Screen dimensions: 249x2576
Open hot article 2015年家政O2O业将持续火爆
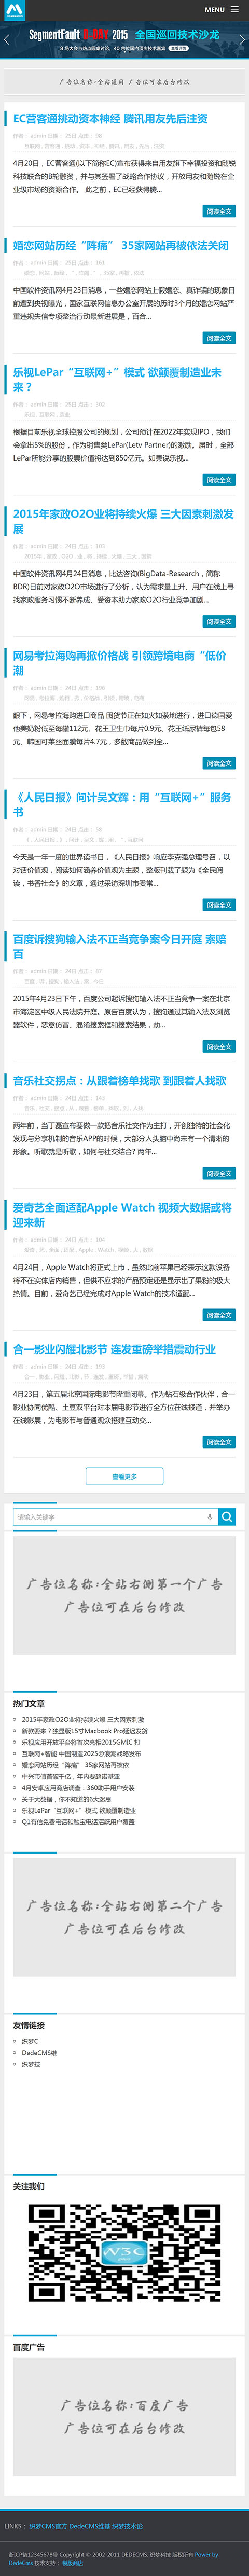[x=83, y=1720]
